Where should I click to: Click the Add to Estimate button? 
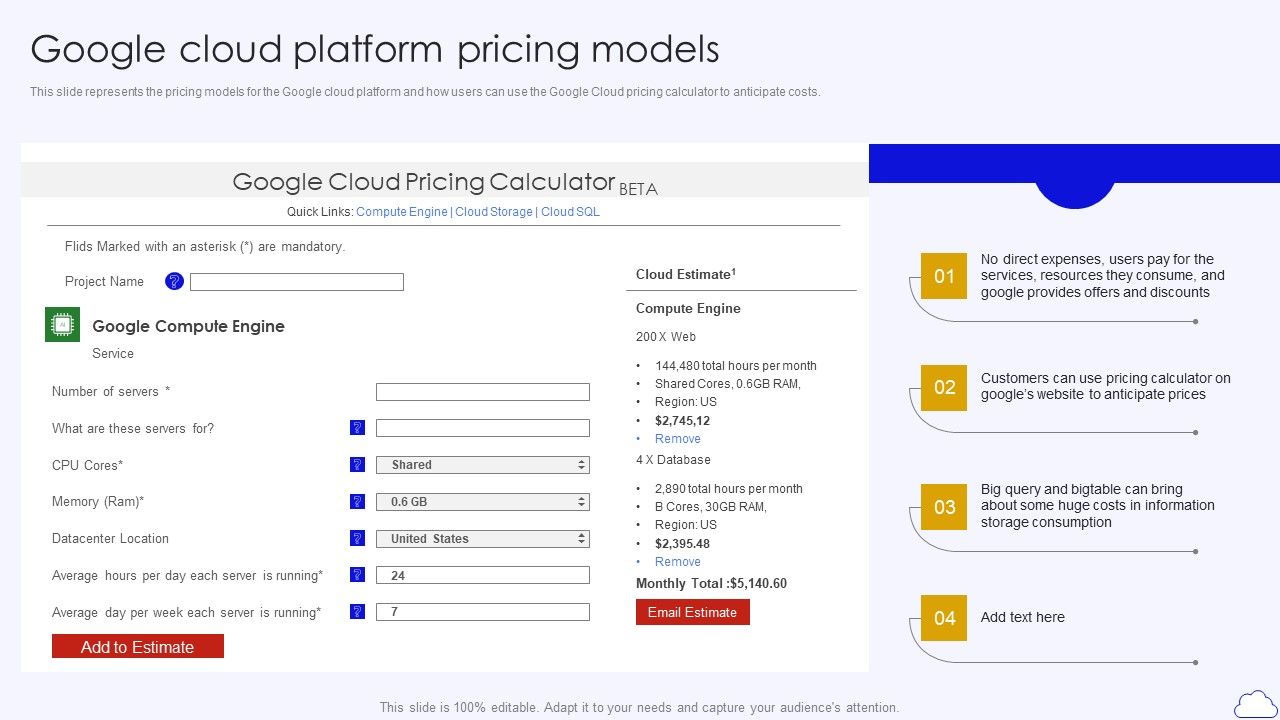[138, 647]
